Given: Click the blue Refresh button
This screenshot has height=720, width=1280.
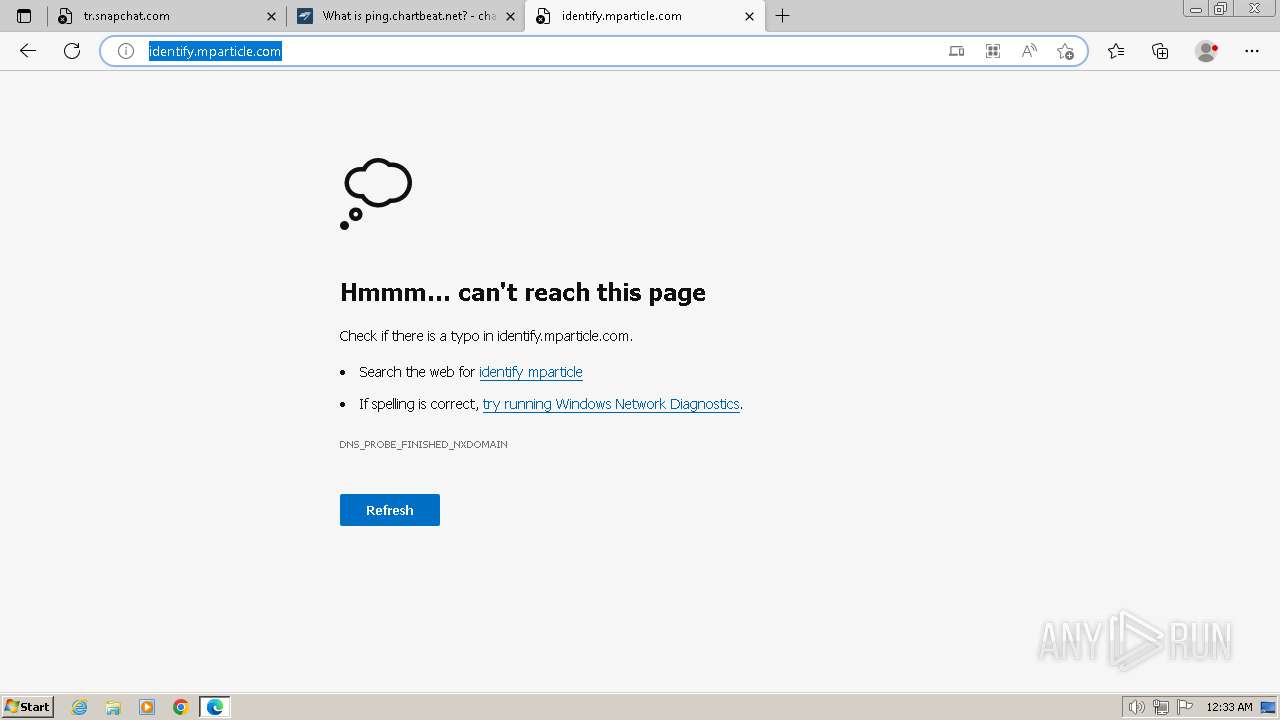Looking at the screenshot, I should (x=390, y=510).
